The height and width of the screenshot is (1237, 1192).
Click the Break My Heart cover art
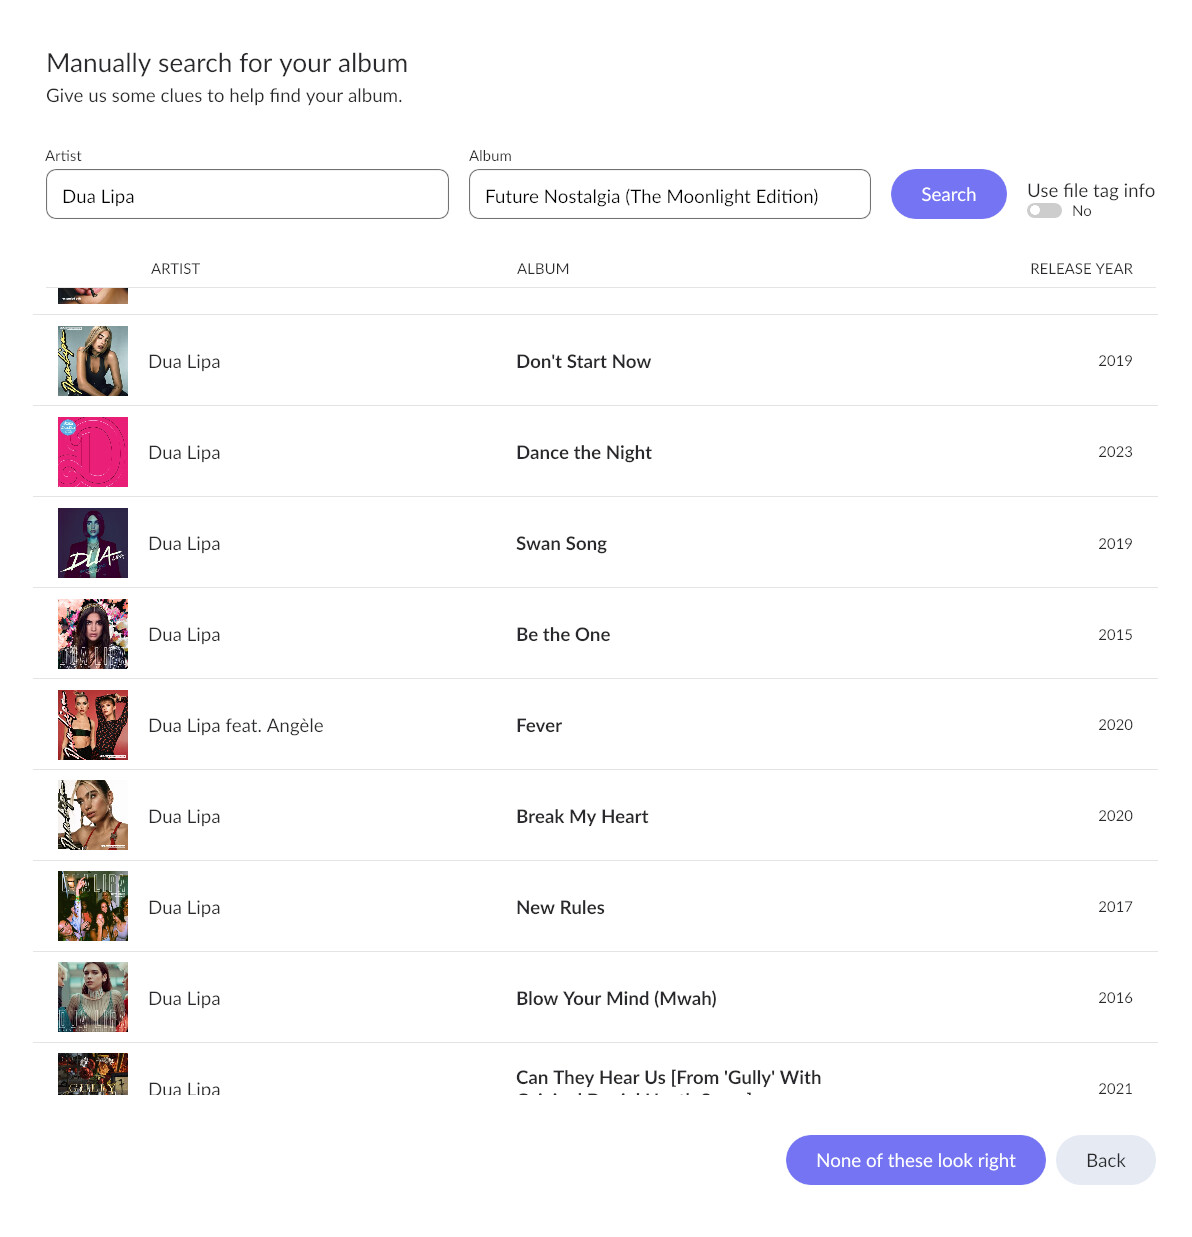point(93,816)
